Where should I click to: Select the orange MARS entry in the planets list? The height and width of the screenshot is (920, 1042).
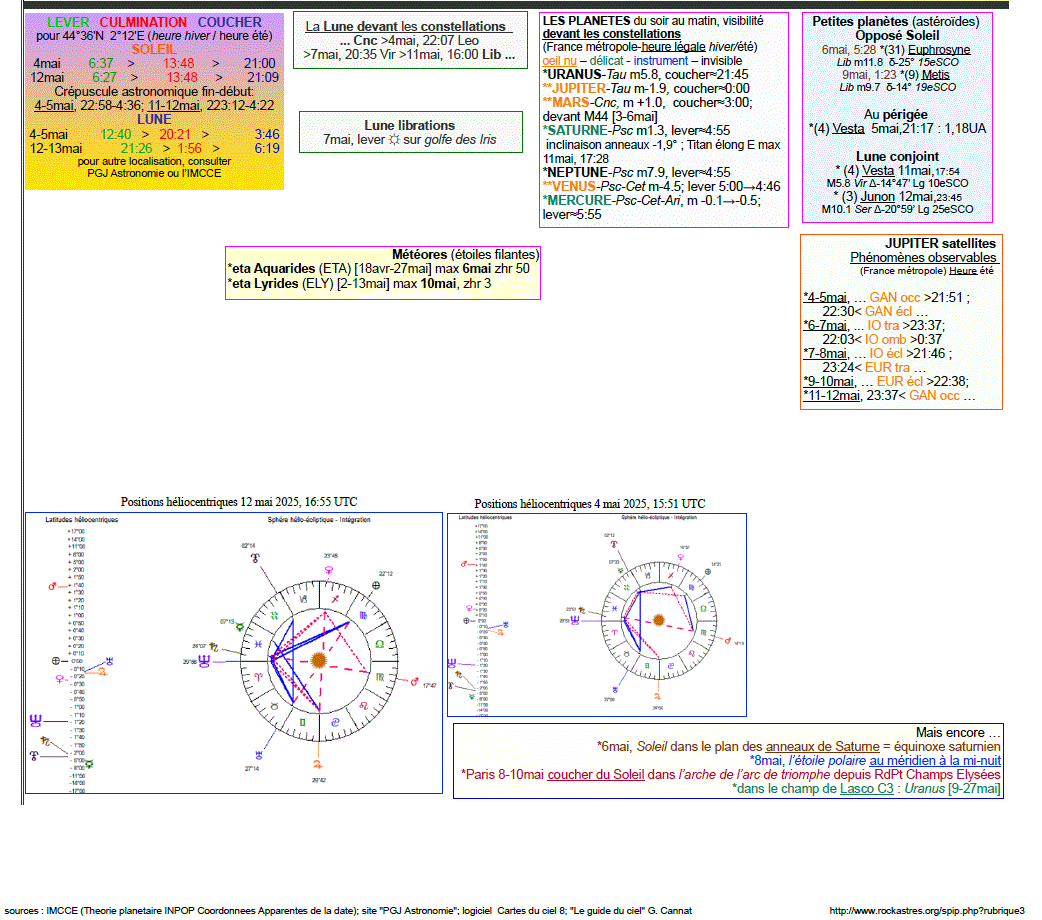coord(647,103)
